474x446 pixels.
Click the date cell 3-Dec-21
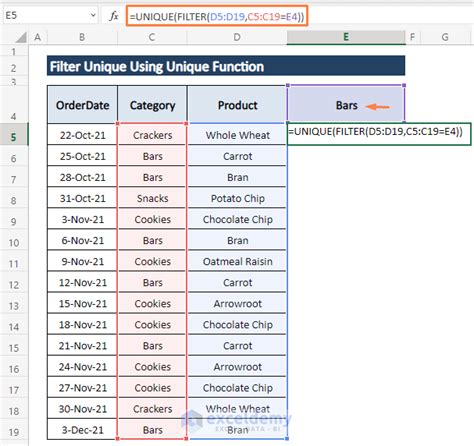coord(82,429)
